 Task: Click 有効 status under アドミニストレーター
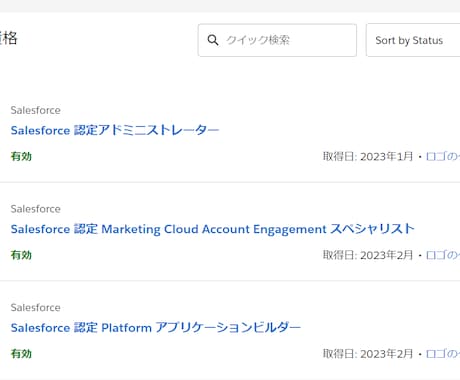(x=21, y=156)
